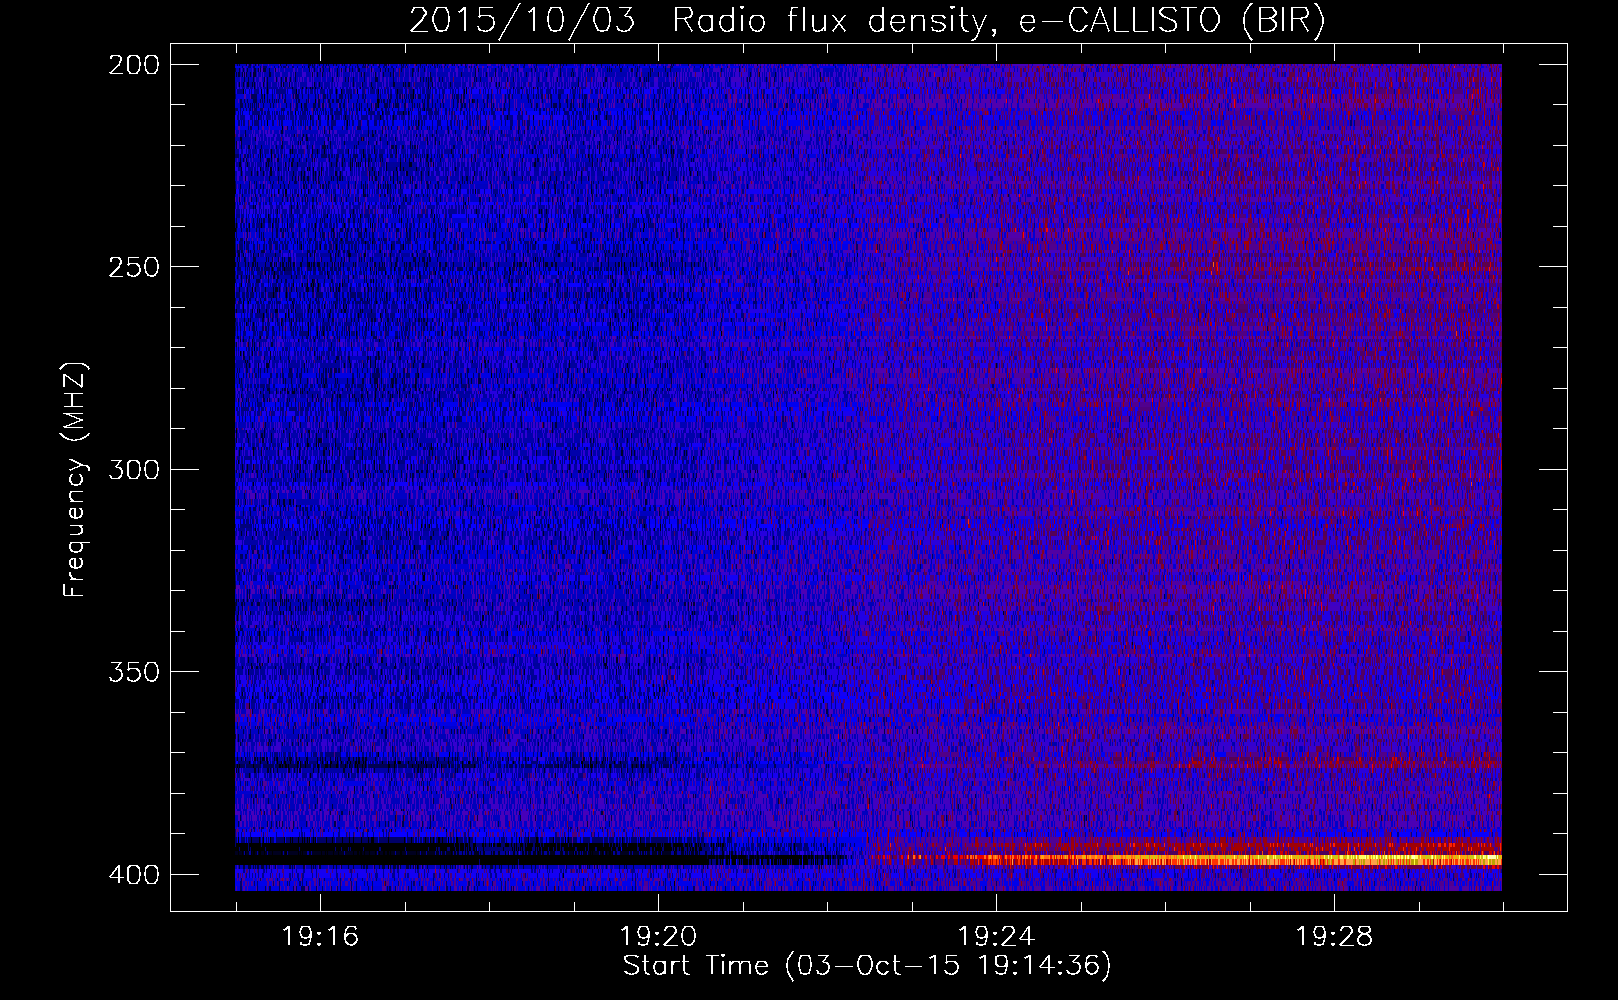Image resolution: width=1618 pixels, height=1000 pixels.
Task: Click the 19:24 time tick label
Action: click(996, 937)
